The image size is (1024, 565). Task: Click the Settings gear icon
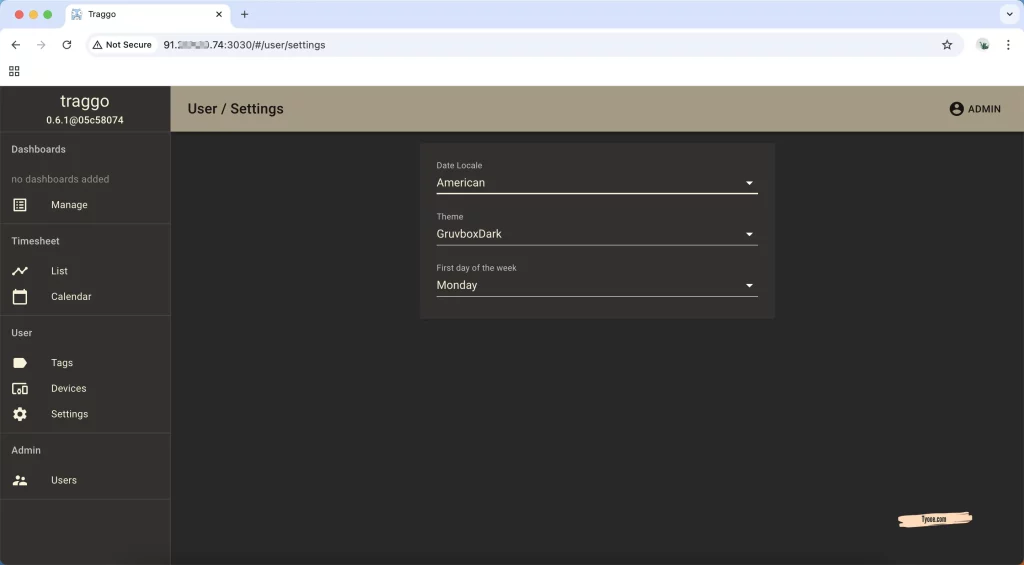coord(20,414)
